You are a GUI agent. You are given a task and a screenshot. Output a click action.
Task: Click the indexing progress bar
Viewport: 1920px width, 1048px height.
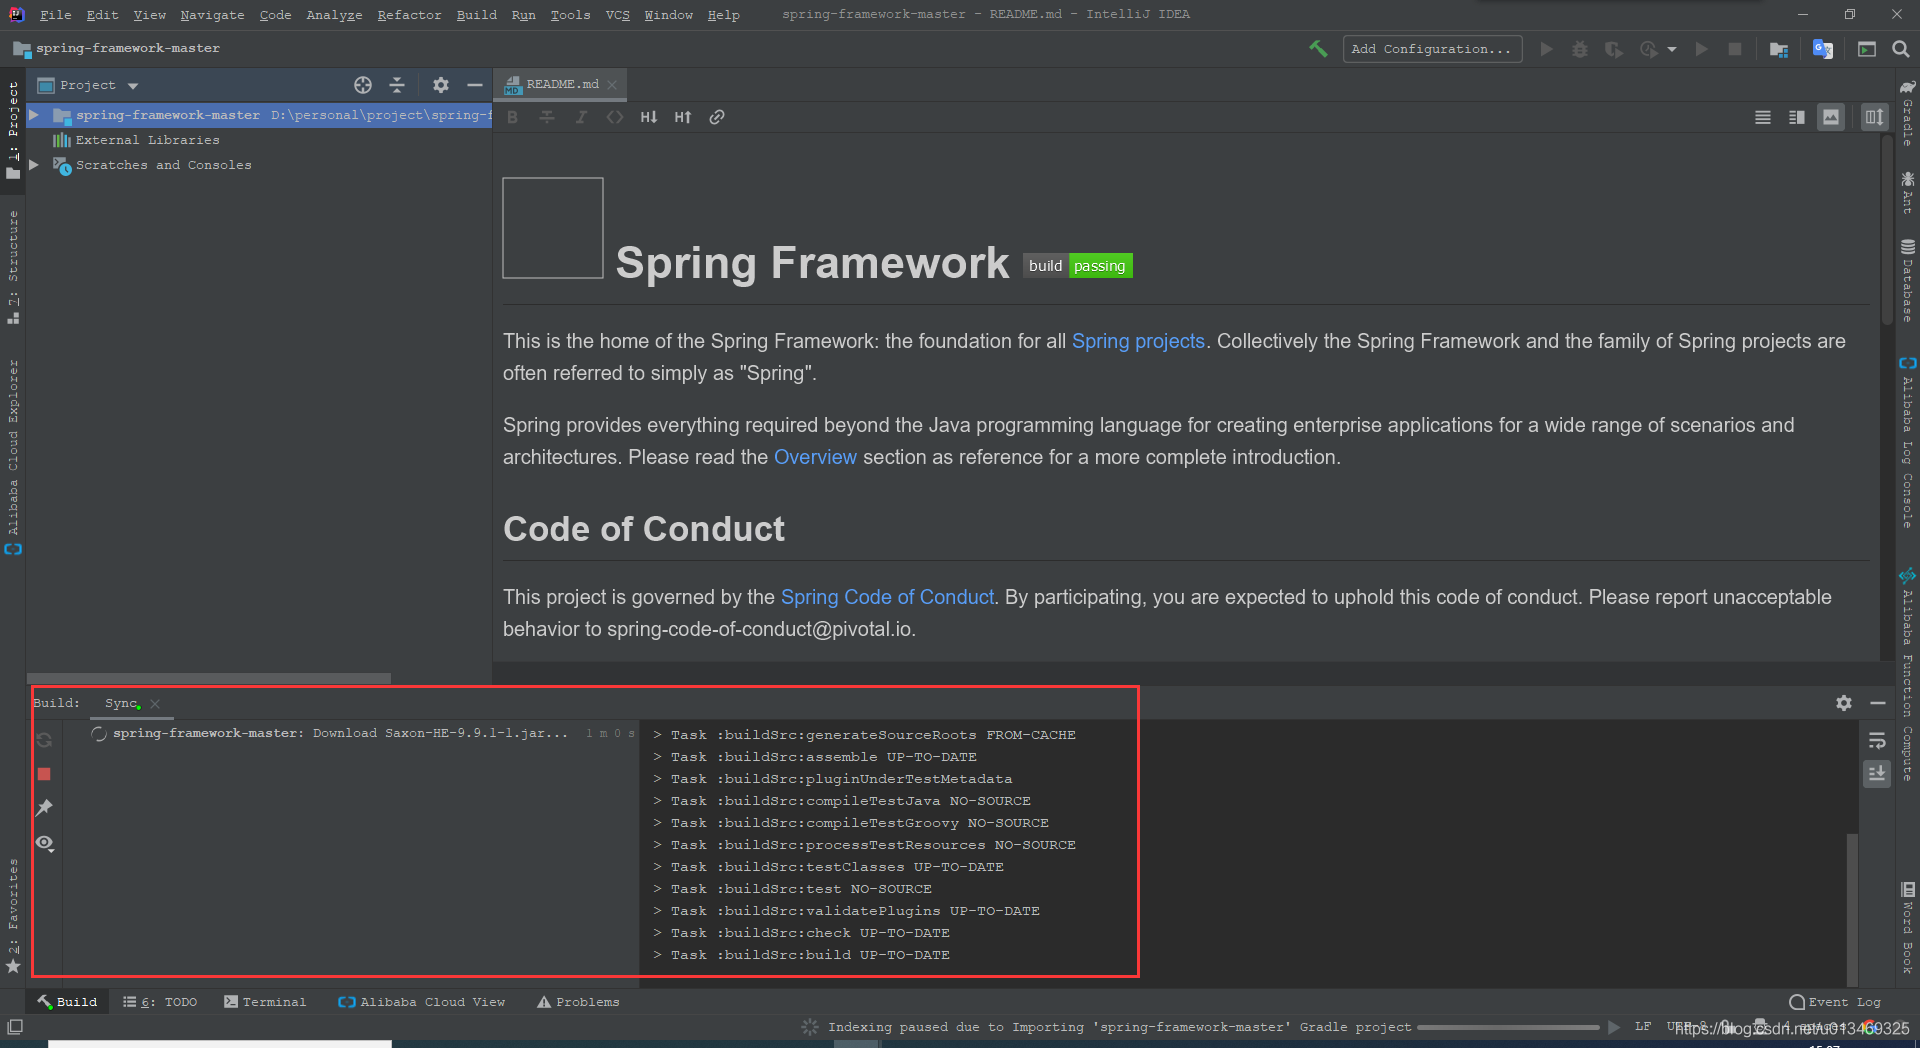pyautogui.click(x=1508, y=1028)
